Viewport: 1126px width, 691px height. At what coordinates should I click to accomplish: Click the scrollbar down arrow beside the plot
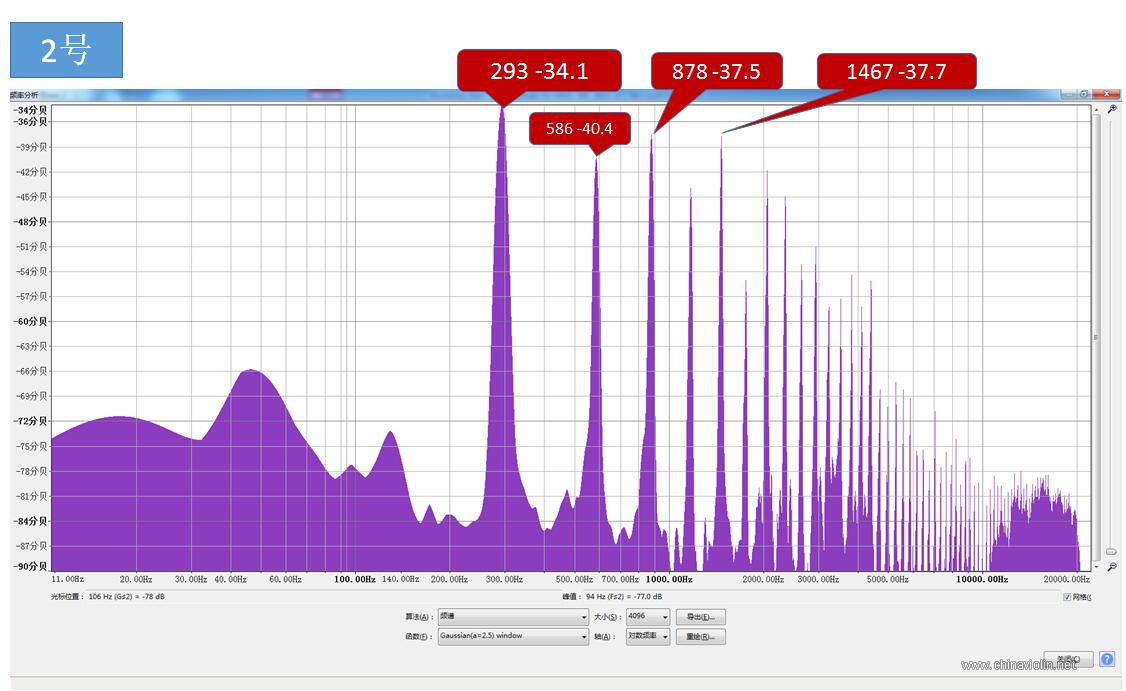(x=1096, y=567)
